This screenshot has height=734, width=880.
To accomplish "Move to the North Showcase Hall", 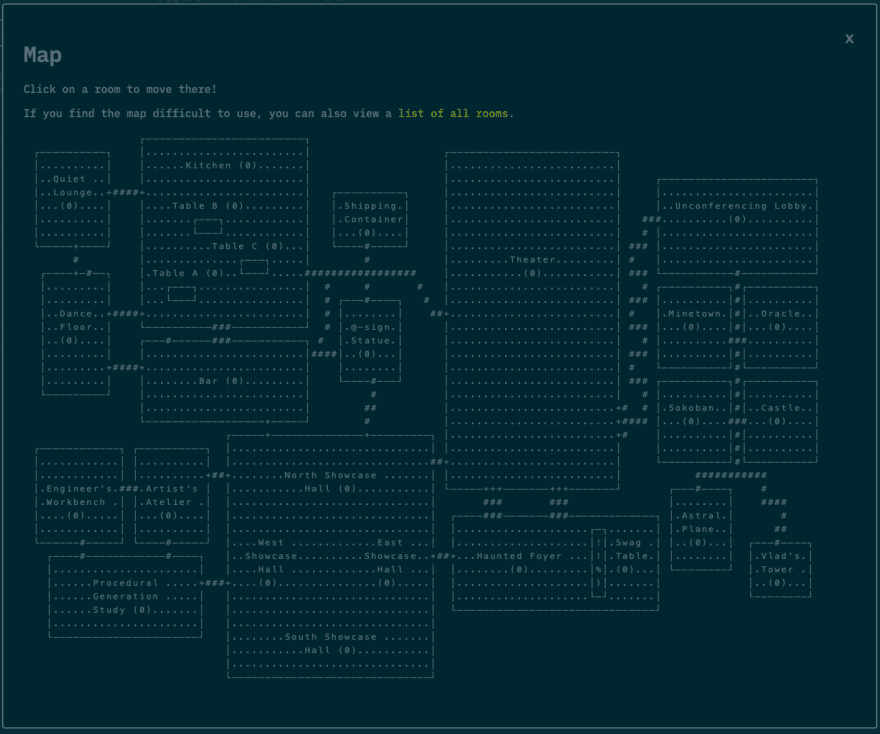I will tap(330, 482).
